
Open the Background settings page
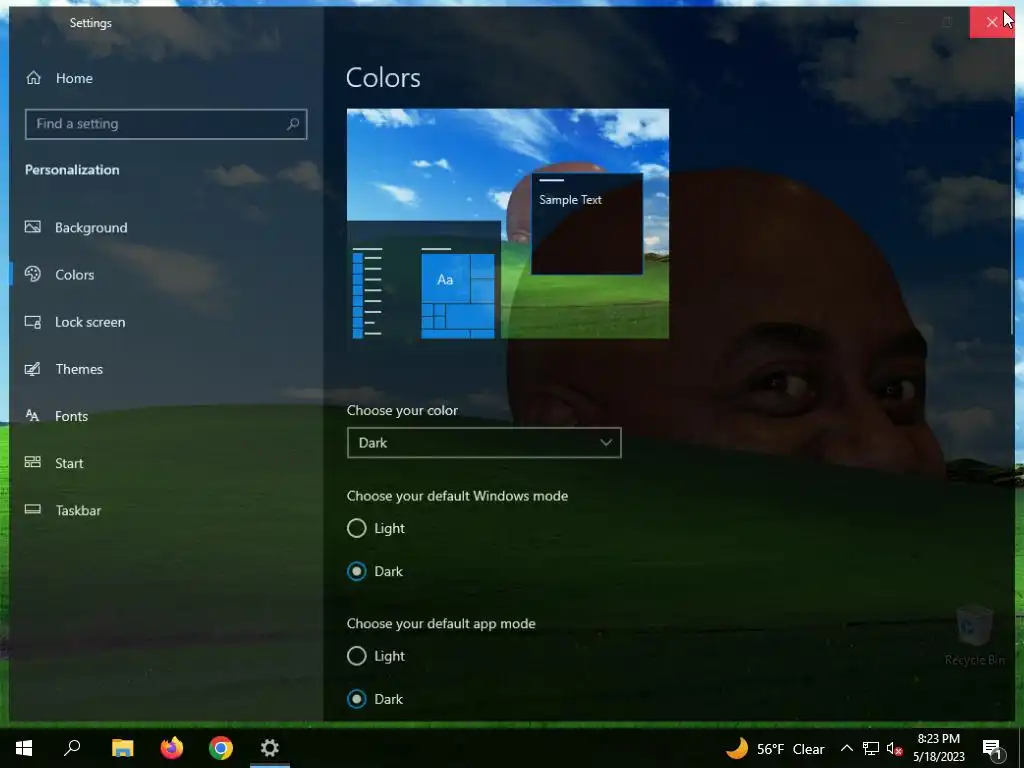pos(166,227)
